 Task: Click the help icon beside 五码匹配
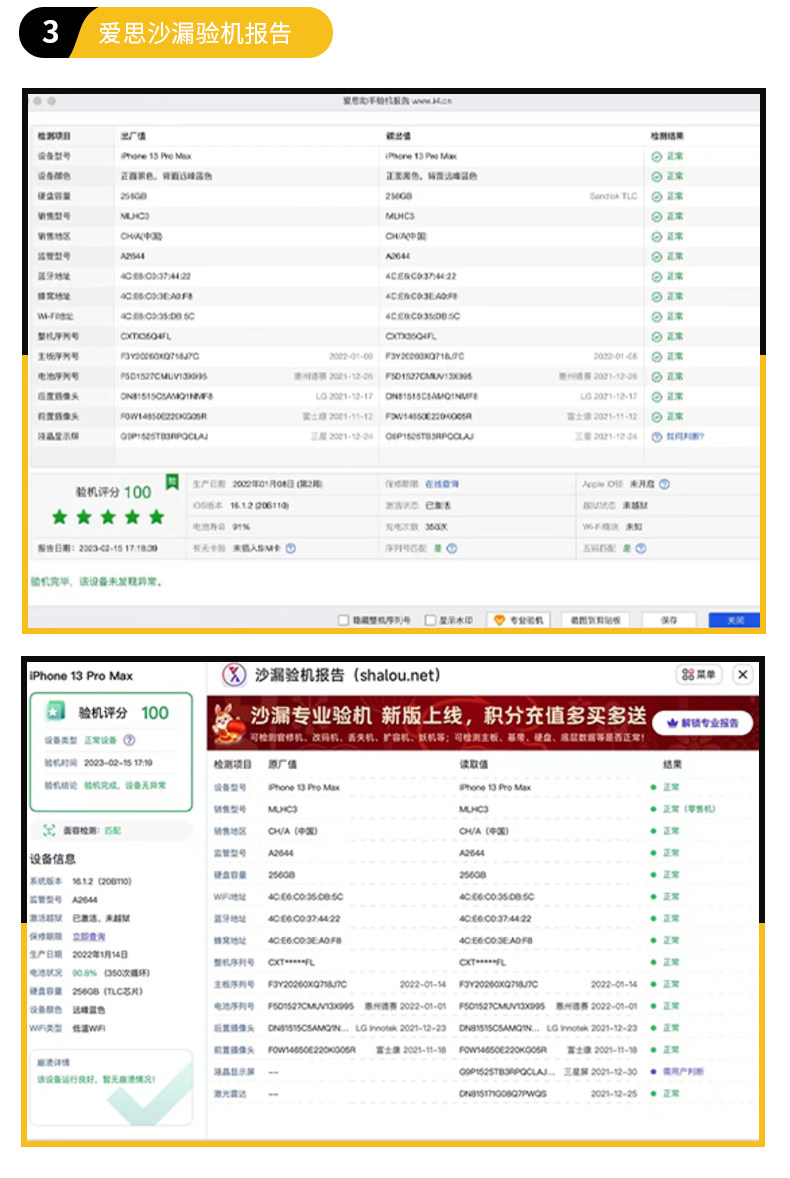tap(641, 548)
